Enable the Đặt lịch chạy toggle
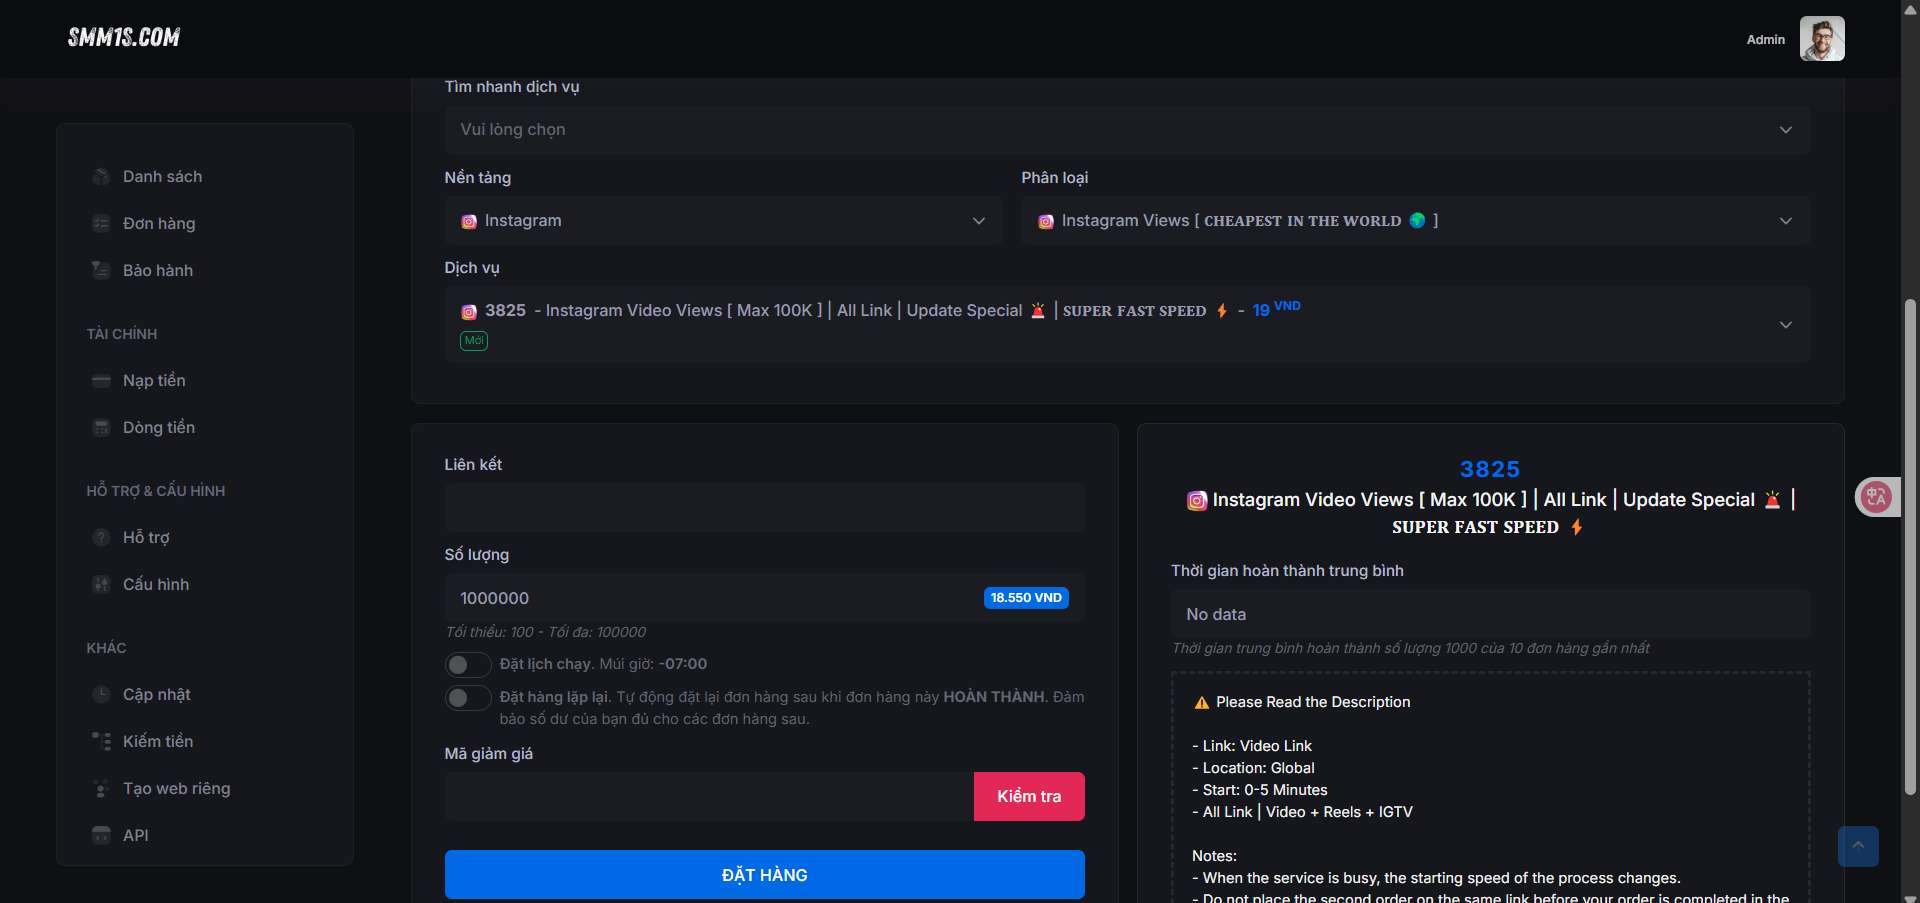Screen dimensions: 1920x903 (x=467, y=665)
